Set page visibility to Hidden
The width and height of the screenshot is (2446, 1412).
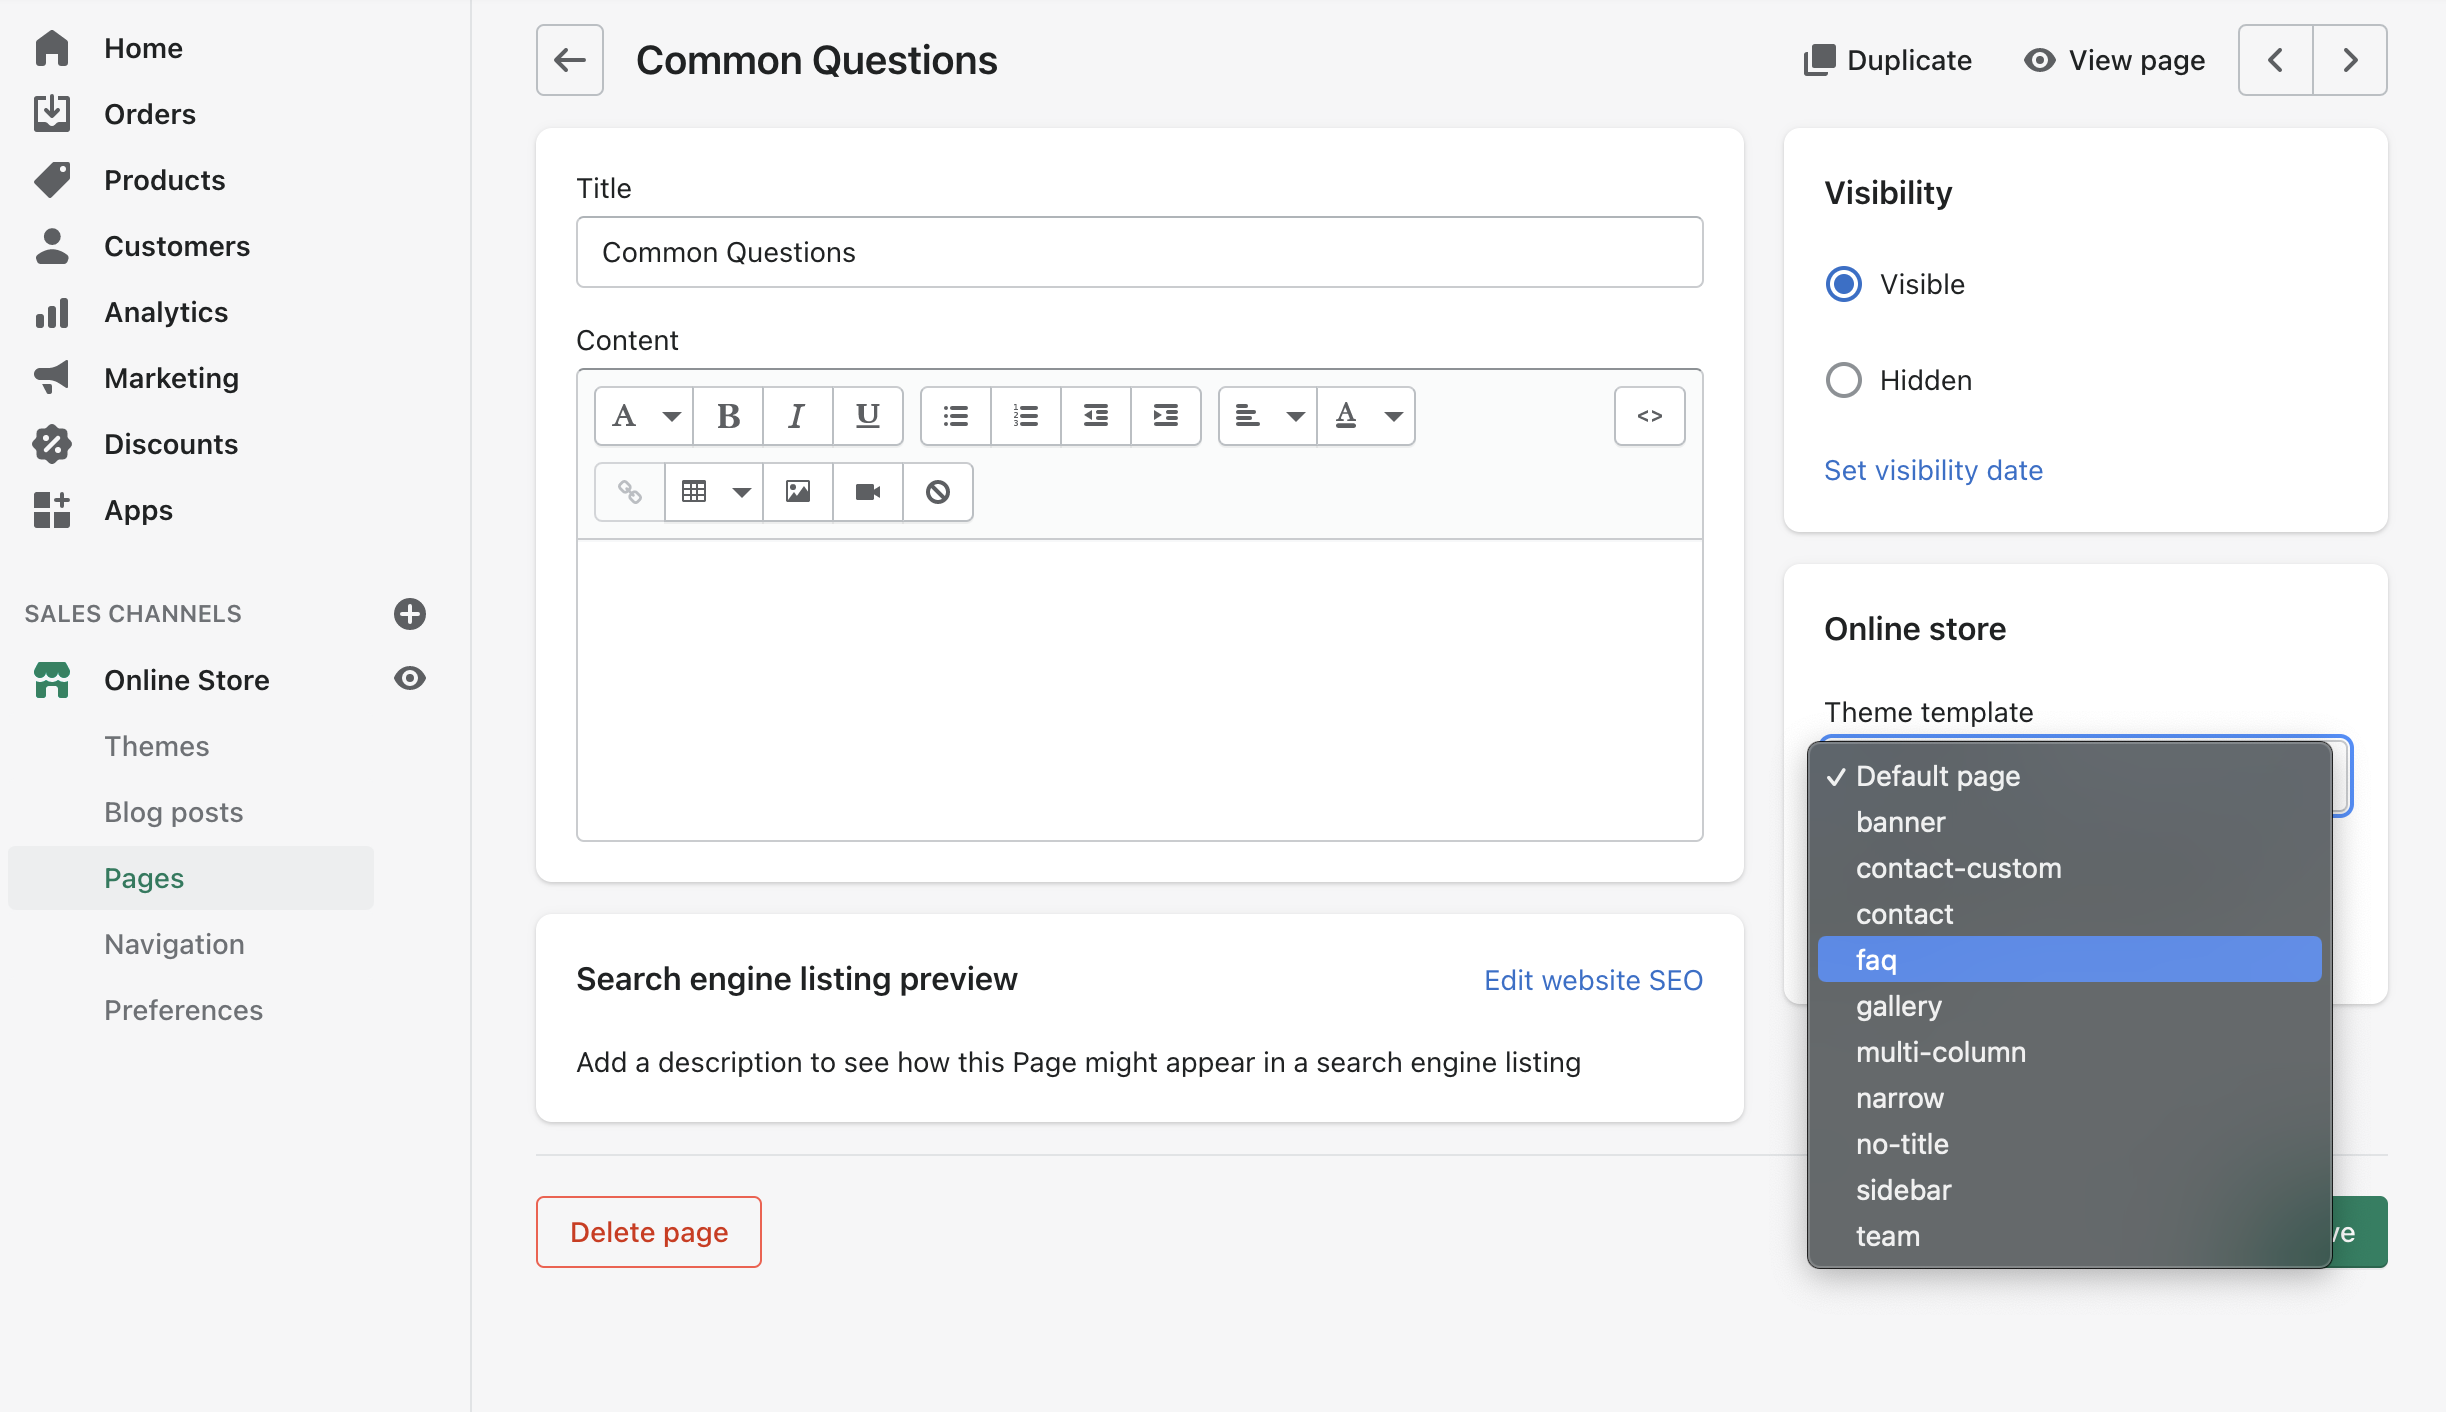pos(1843,380)
